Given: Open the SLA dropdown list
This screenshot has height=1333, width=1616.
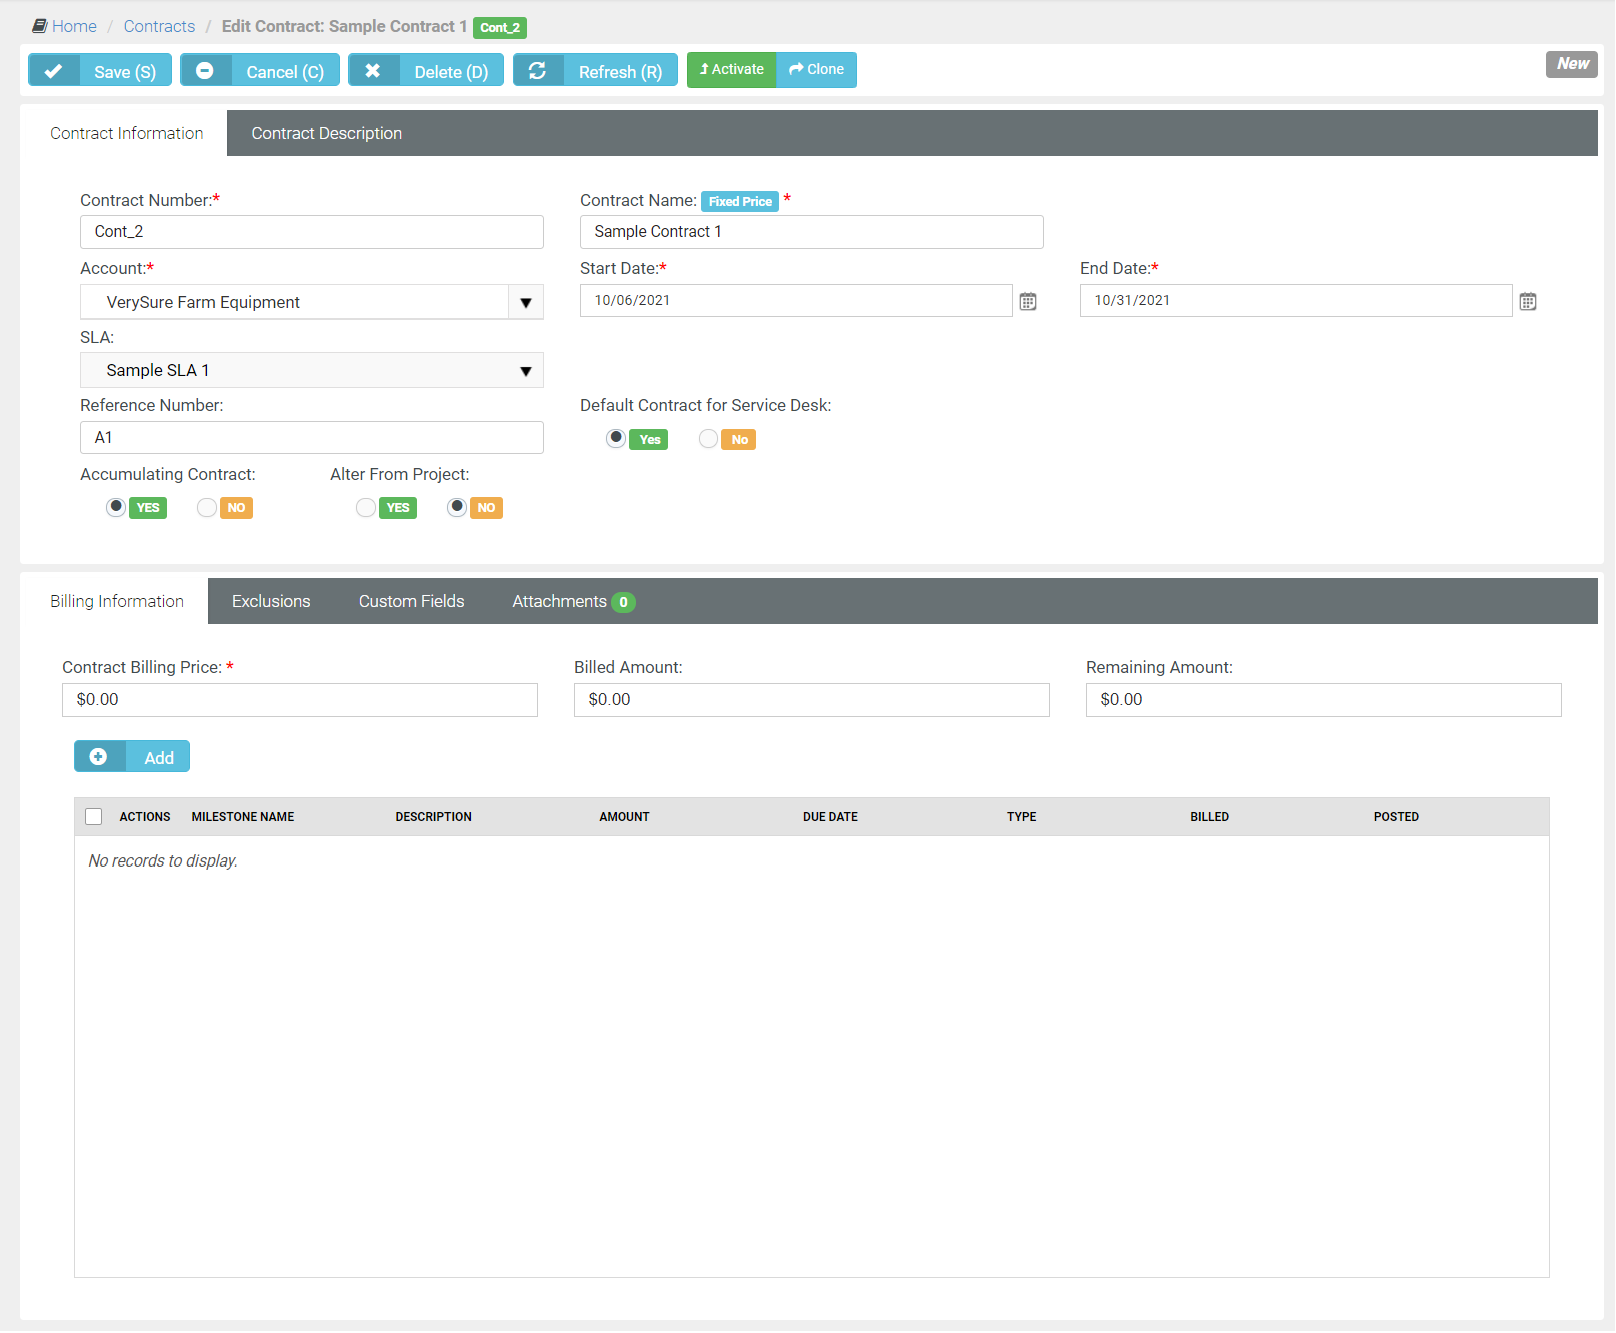Looking at the screenshot, I should pos(525,371).
